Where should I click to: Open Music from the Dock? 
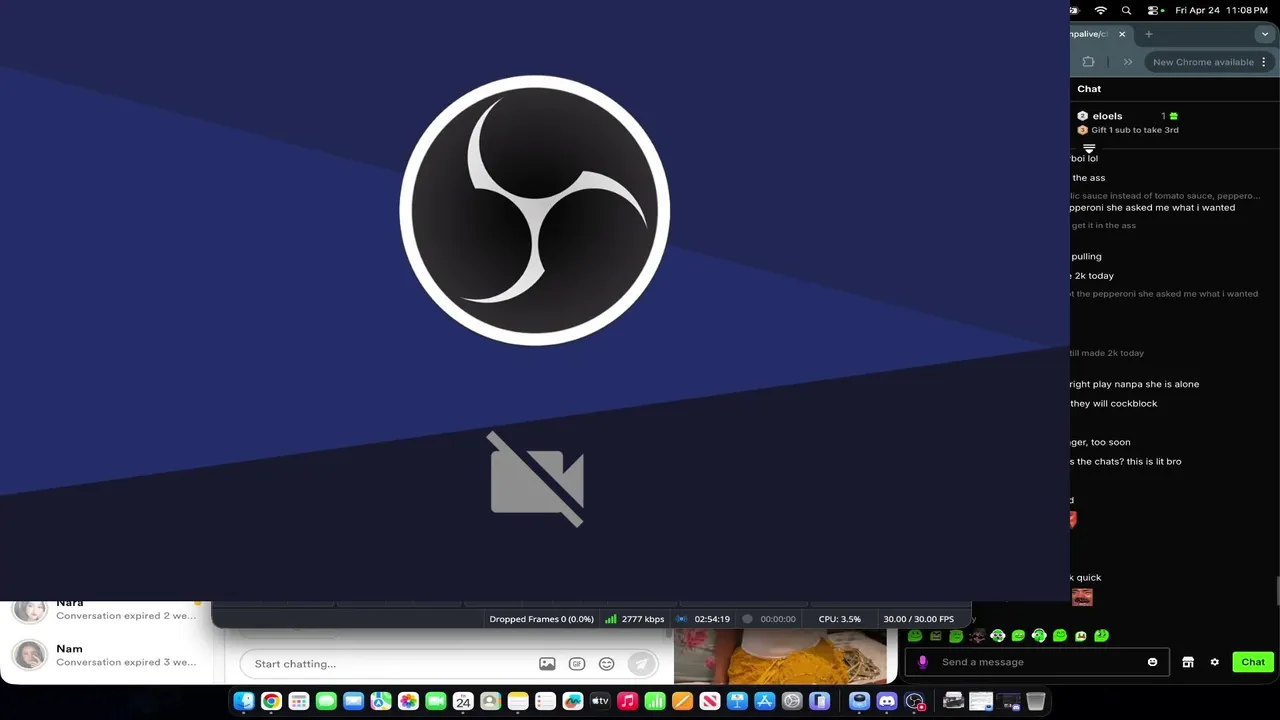[627, 701]
